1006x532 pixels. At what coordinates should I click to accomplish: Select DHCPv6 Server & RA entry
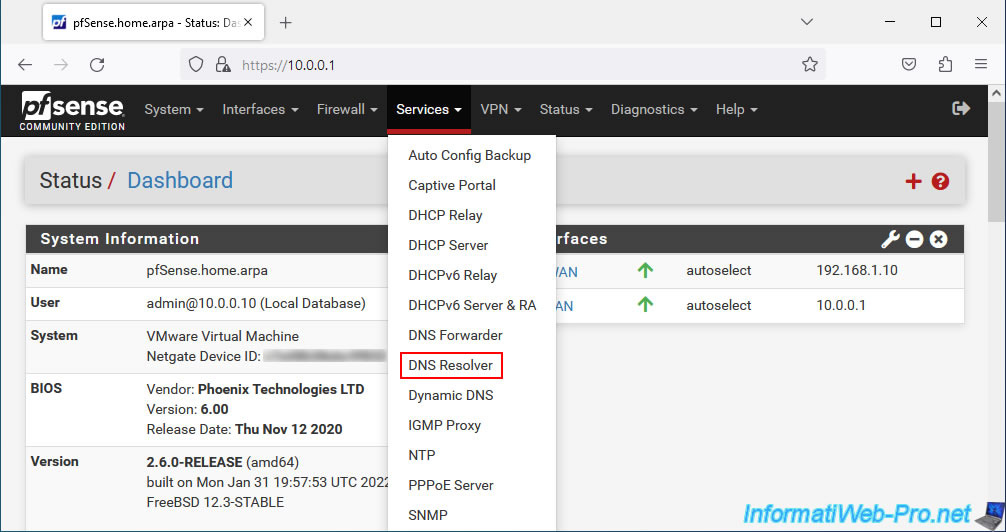(x=472, y=305)
